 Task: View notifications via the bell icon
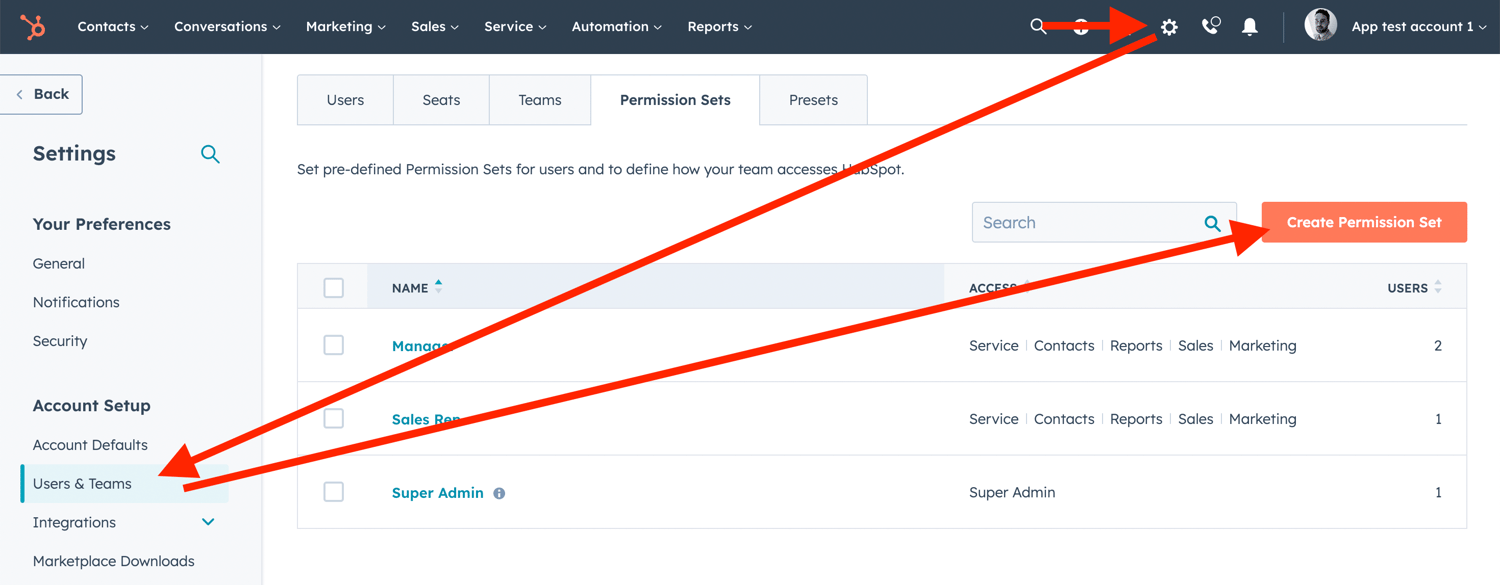[1249, 27]
